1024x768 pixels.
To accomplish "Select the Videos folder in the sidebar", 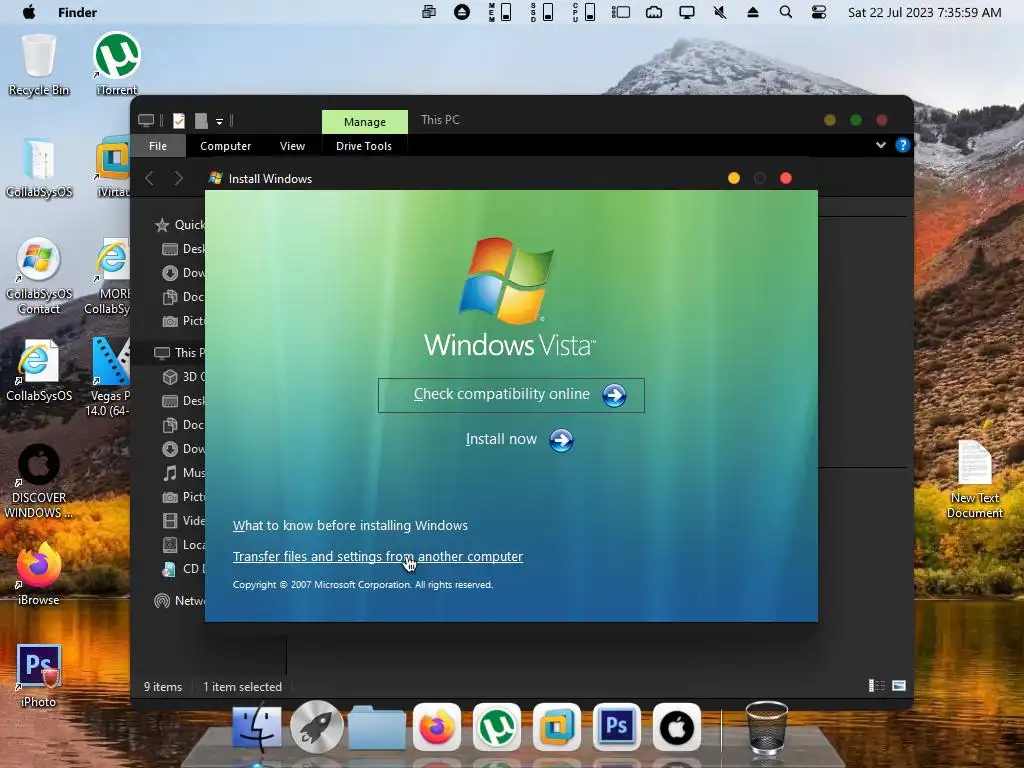I will coord(184,520).
